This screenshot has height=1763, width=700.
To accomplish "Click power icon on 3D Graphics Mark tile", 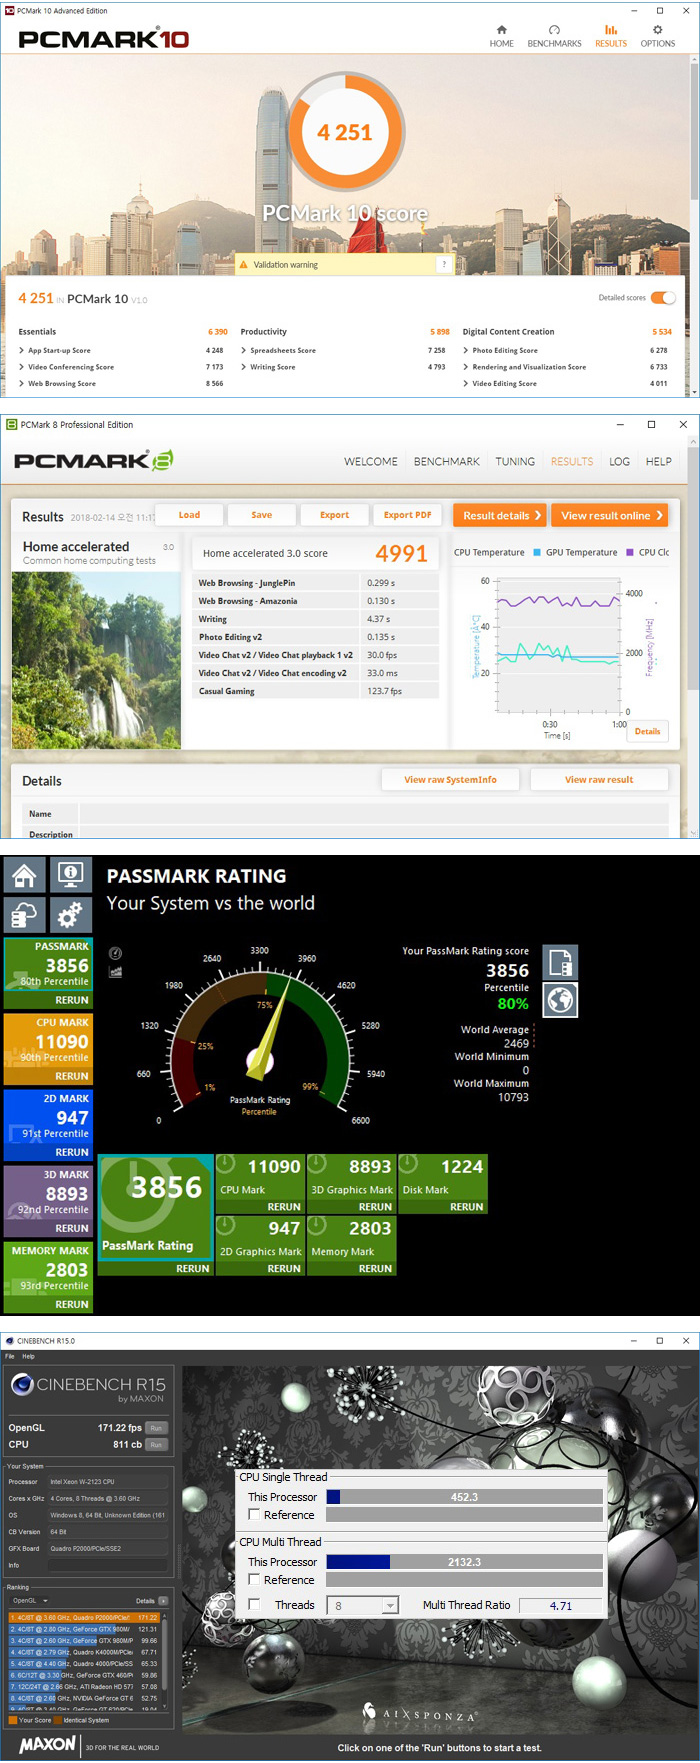I will tap(318, 1164).
